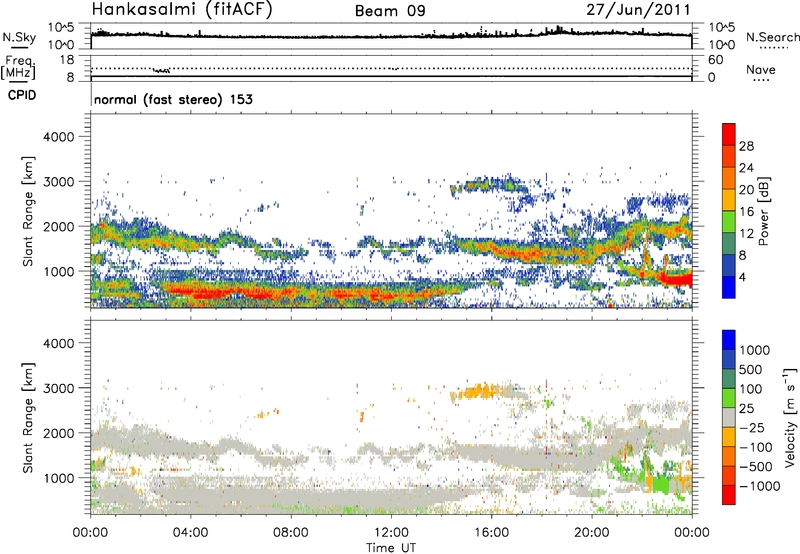Select the N.Sky legend label
Screen dimensions: 800x554
[19, 37]
